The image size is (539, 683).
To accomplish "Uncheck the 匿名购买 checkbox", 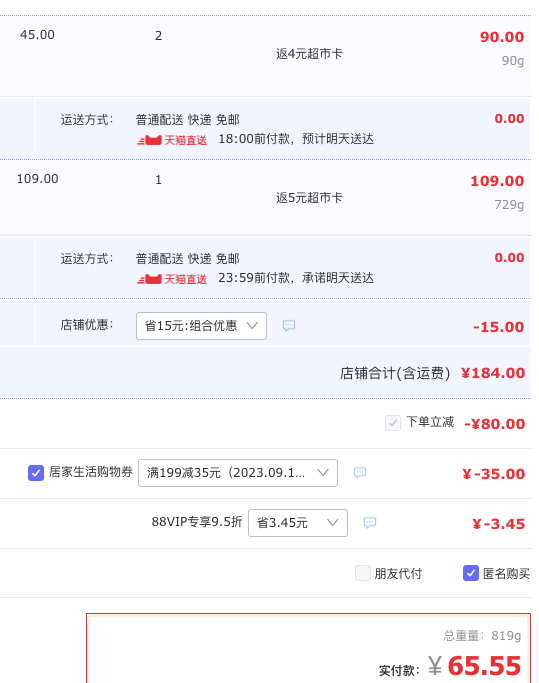I will [471, 573].
